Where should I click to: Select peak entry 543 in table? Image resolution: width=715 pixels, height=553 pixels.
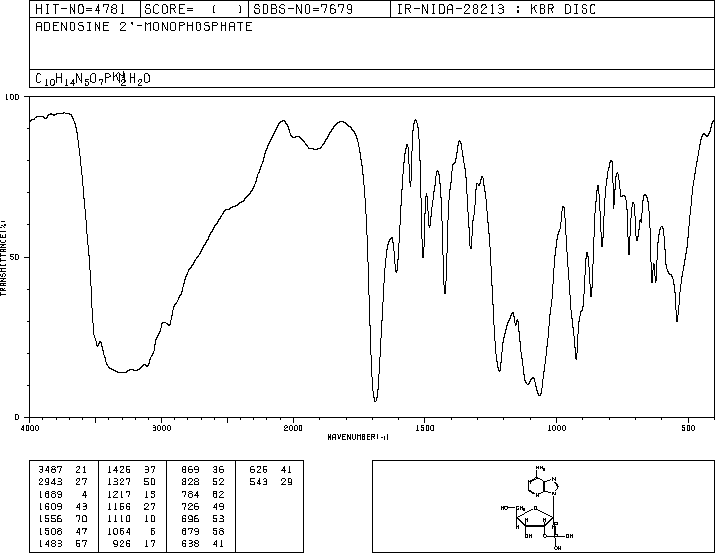(x=271, y=481)
